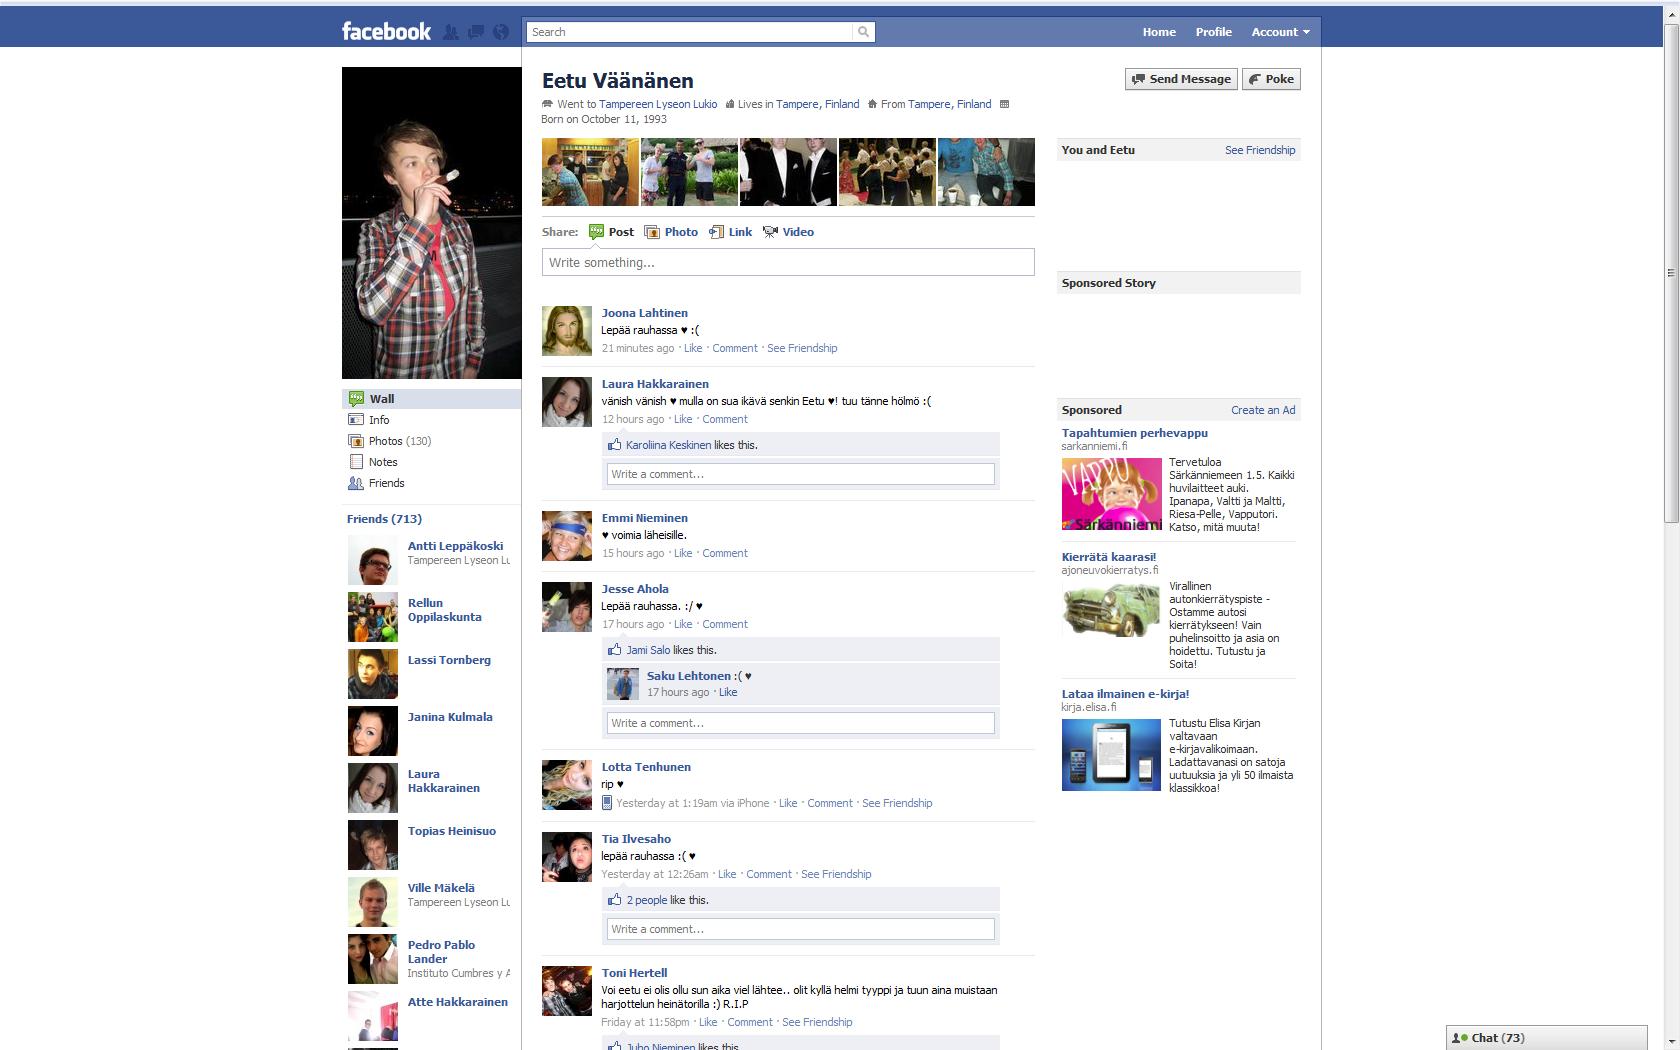The width and height of the screenshot is (1680, 1050).
Task: Select the Link share option
Action: [731, 232]
